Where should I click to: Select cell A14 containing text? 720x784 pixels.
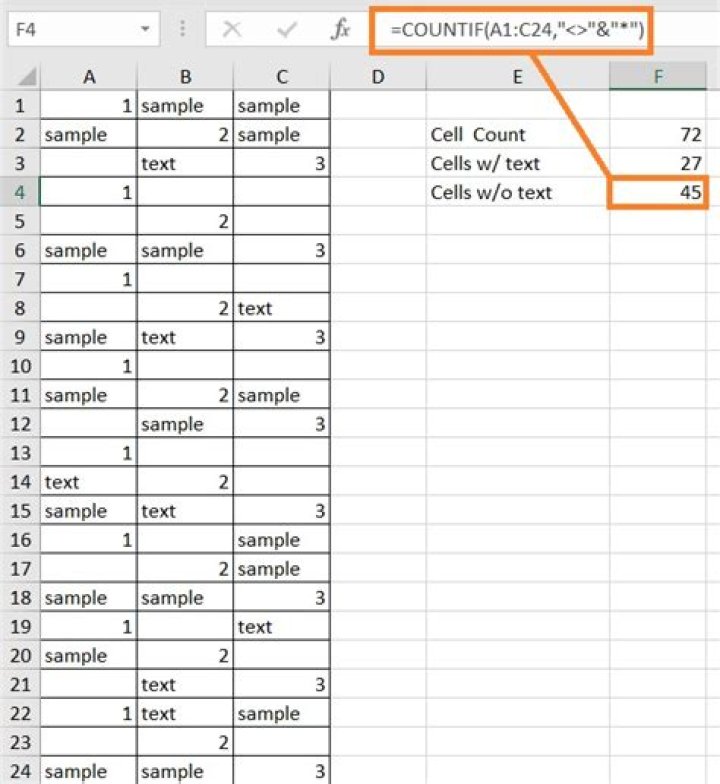pyautogui.click(x=88, y=482)
